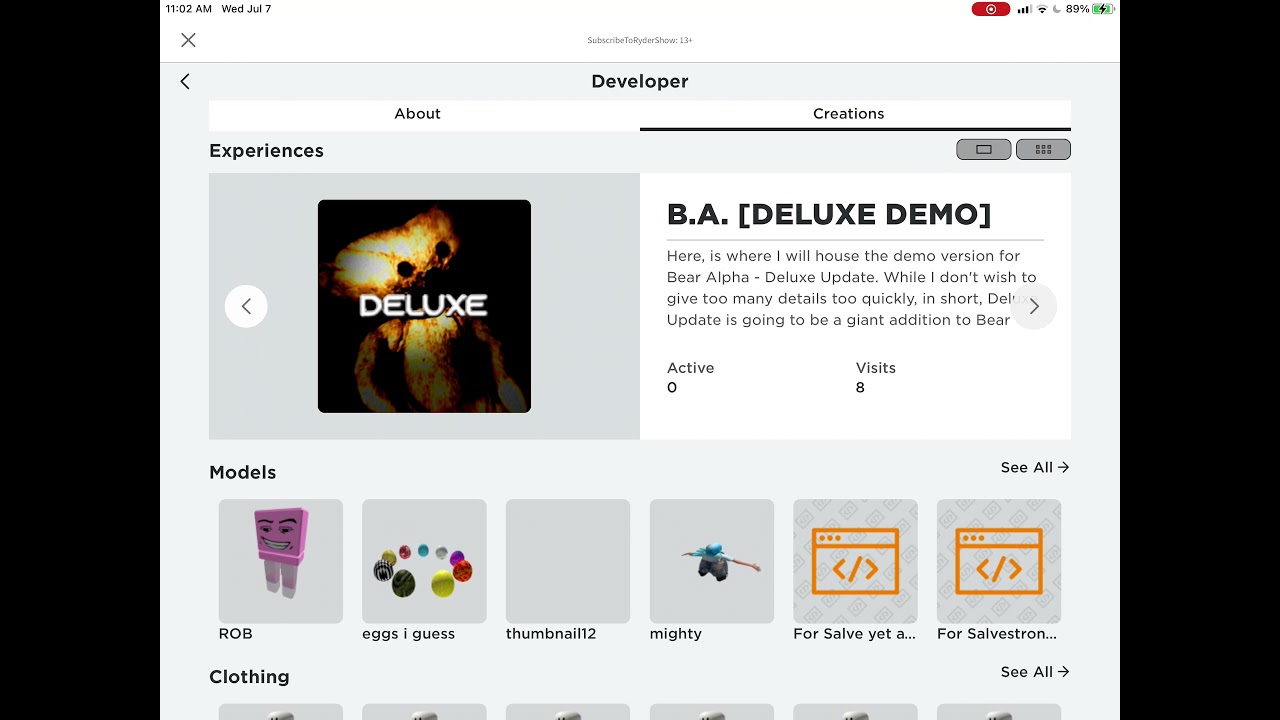The width and height of the screenshot is (1280, 720).
Task: Click the eggs i guess label
Action: (408, 634)
